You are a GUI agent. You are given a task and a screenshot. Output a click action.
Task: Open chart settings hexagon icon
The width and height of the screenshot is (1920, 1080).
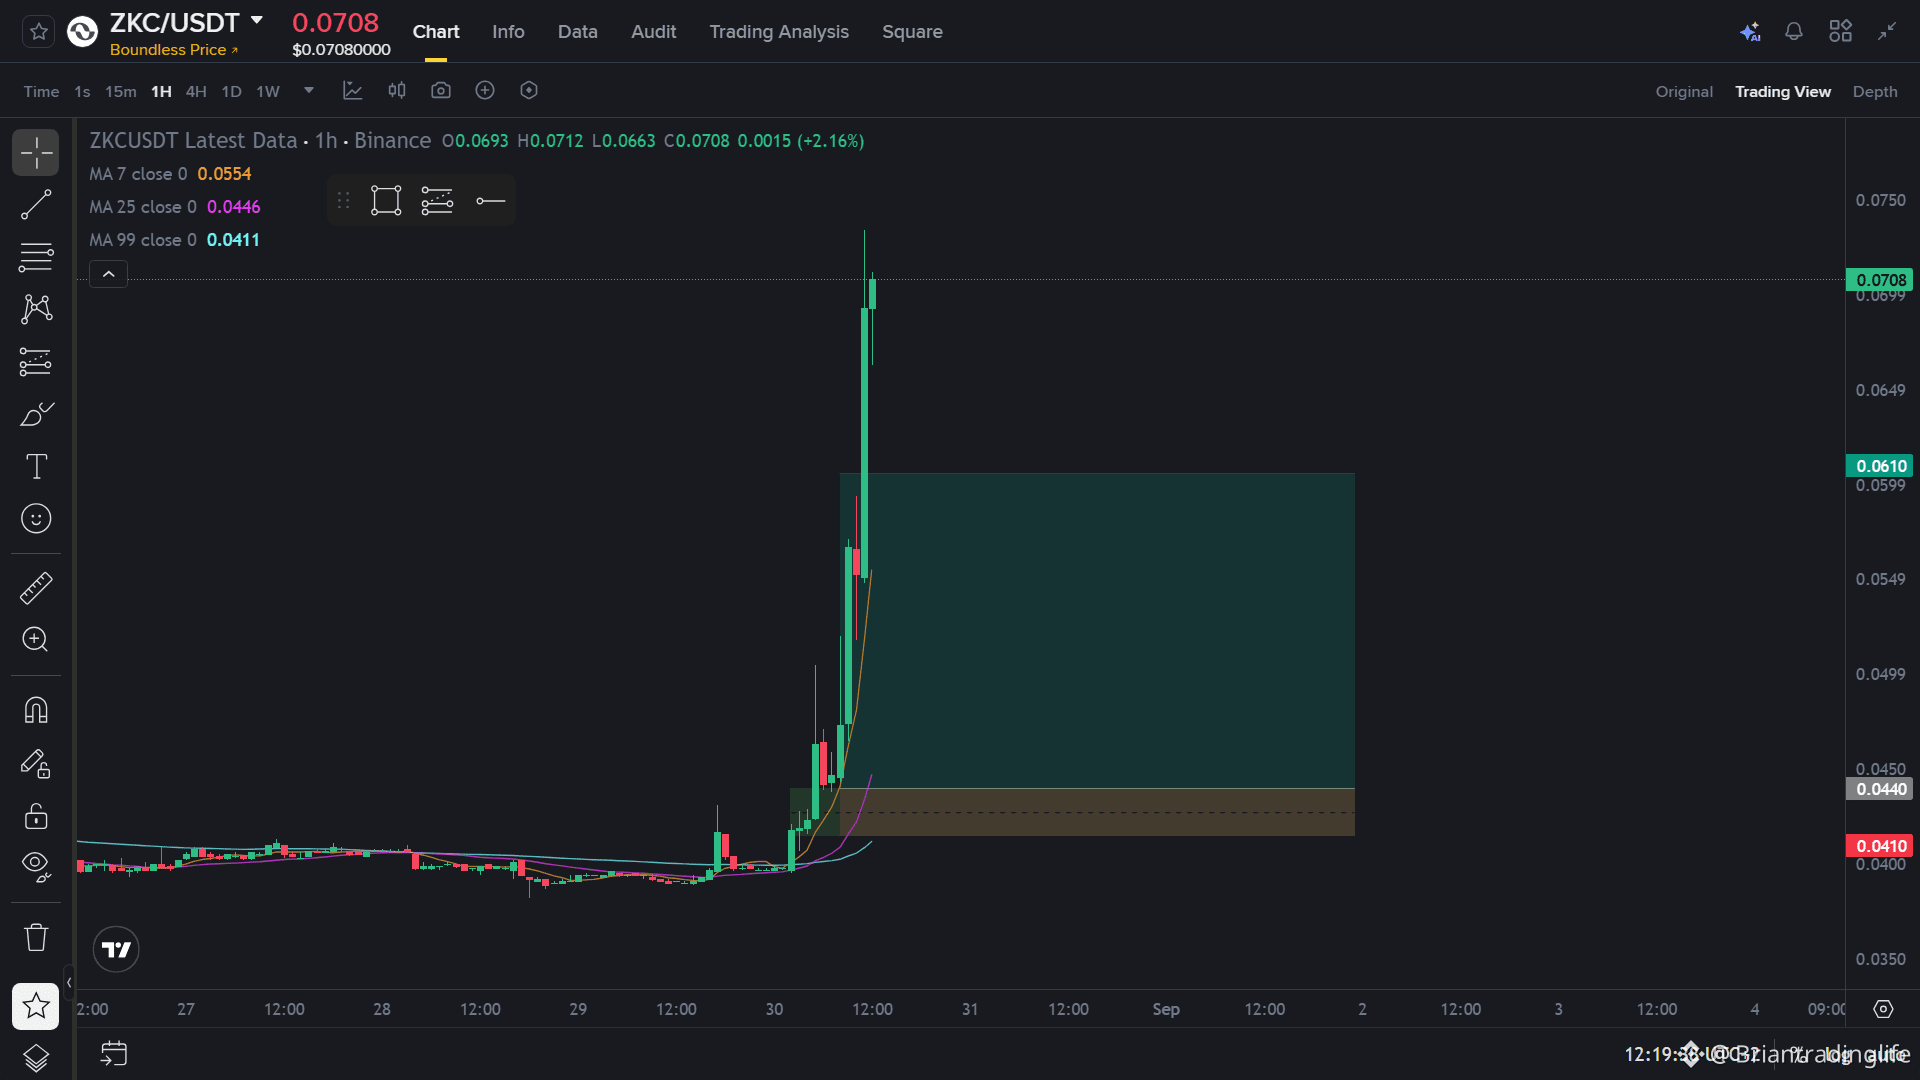click(529, 91)
